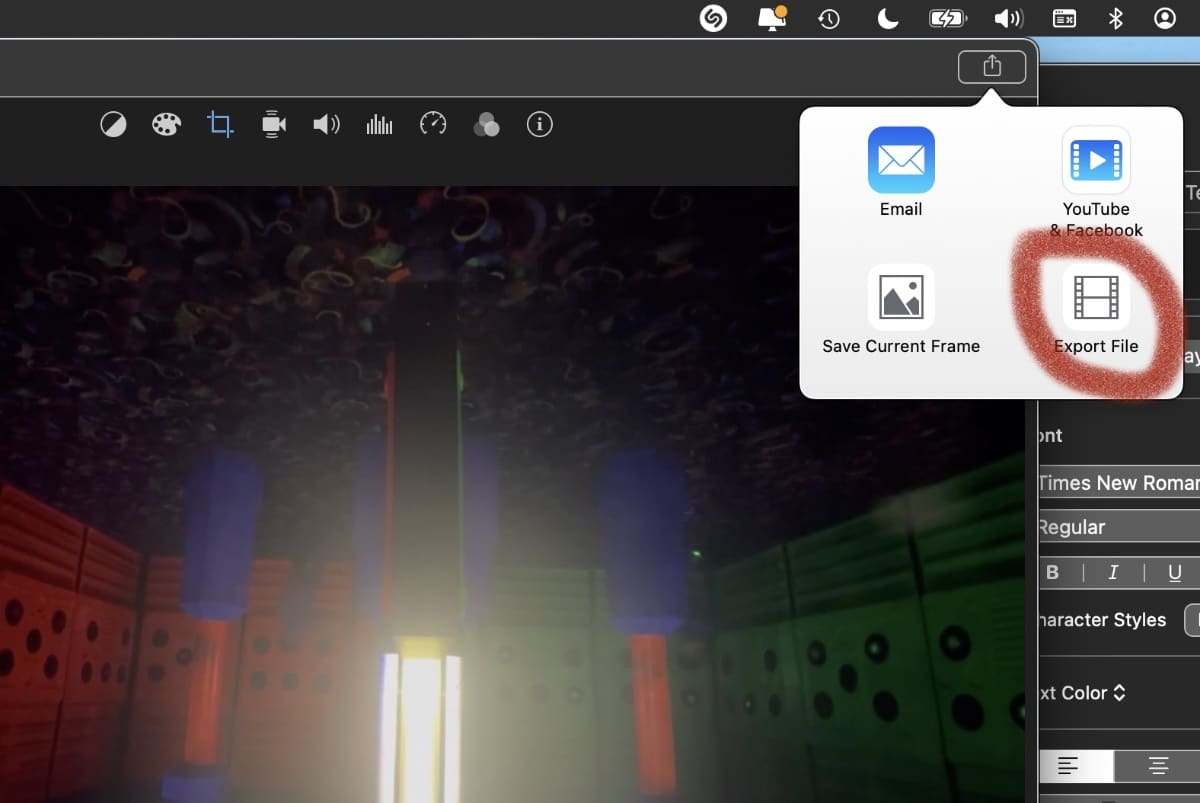
Task: Open the video stabilization camera icon
Action: point(273,125)
